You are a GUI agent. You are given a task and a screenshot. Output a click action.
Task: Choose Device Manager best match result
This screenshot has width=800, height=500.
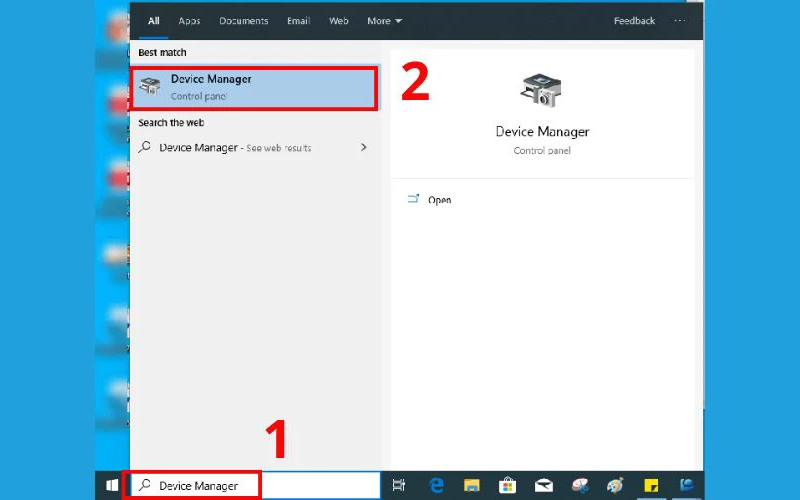point(255,88)
